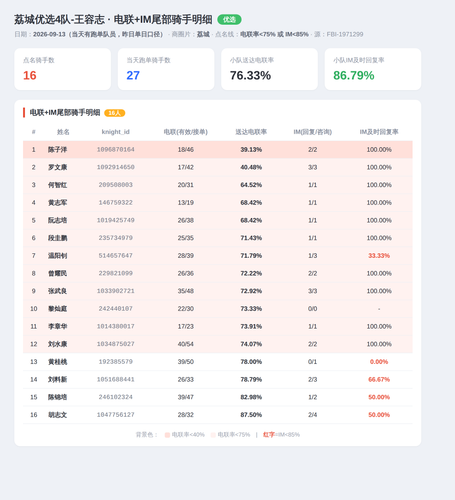Screen dimensions: 455x500
Task: Click the light pink legend swatch for 电联率<75%
Action: point(213,435)
